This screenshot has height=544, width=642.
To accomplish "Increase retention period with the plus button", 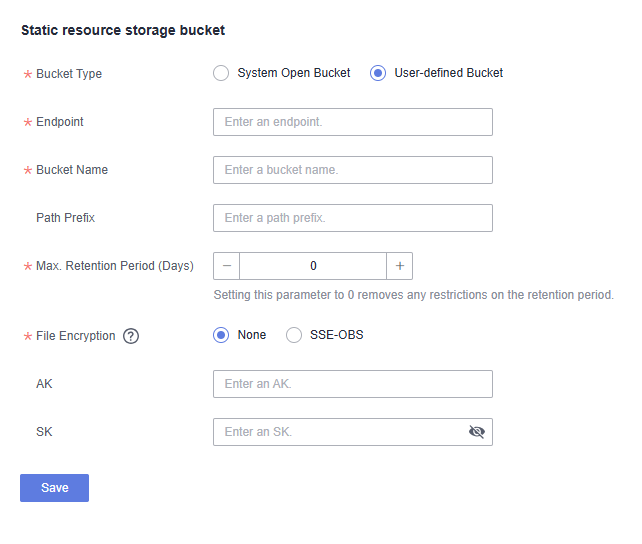I will pyautogui.click(x=399, y=266).
